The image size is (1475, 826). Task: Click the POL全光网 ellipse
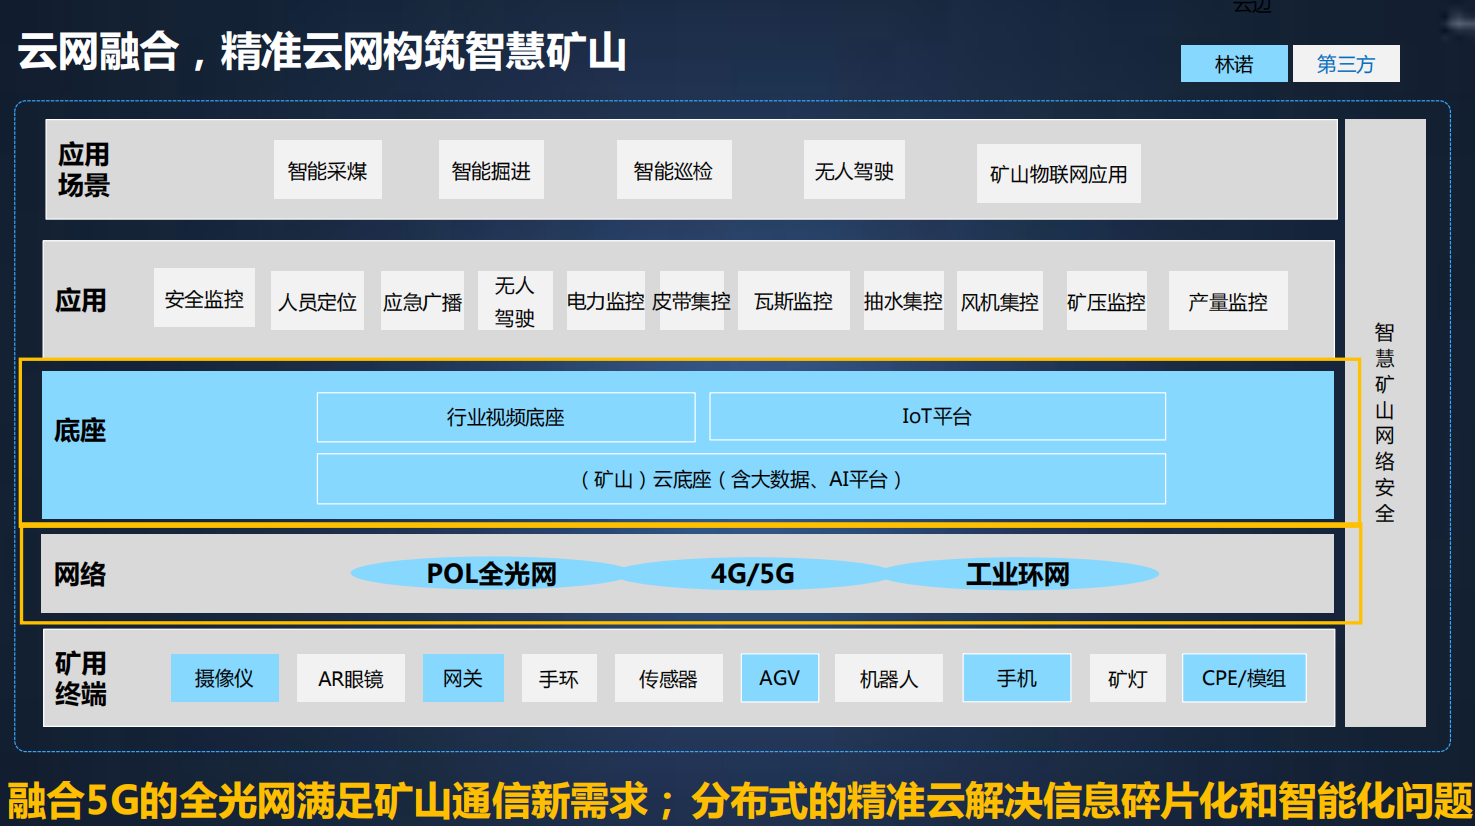490,574
